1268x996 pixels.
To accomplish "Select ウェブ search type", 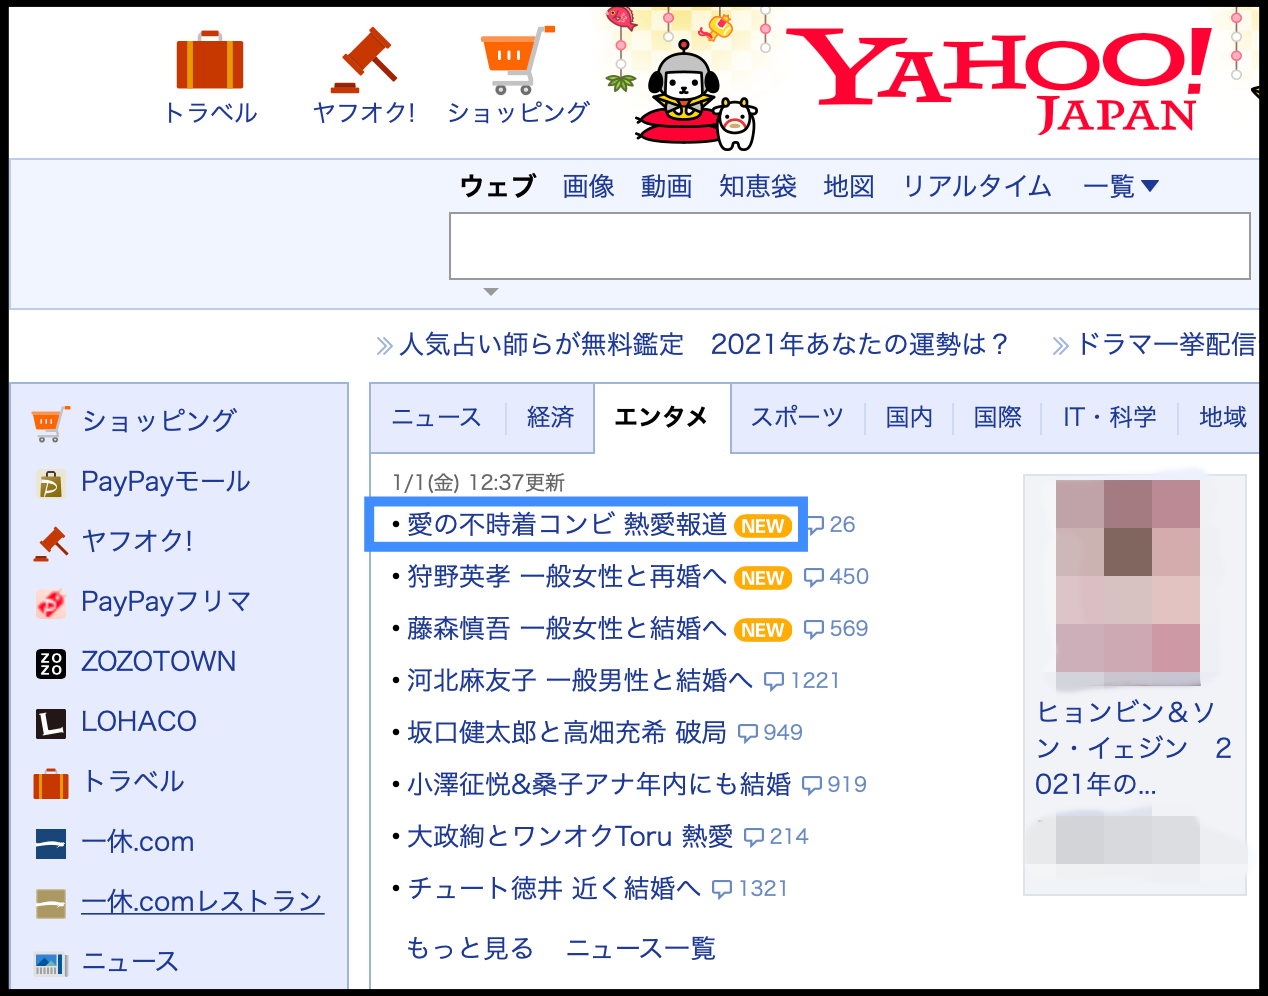I will click(x=497, y=186).
